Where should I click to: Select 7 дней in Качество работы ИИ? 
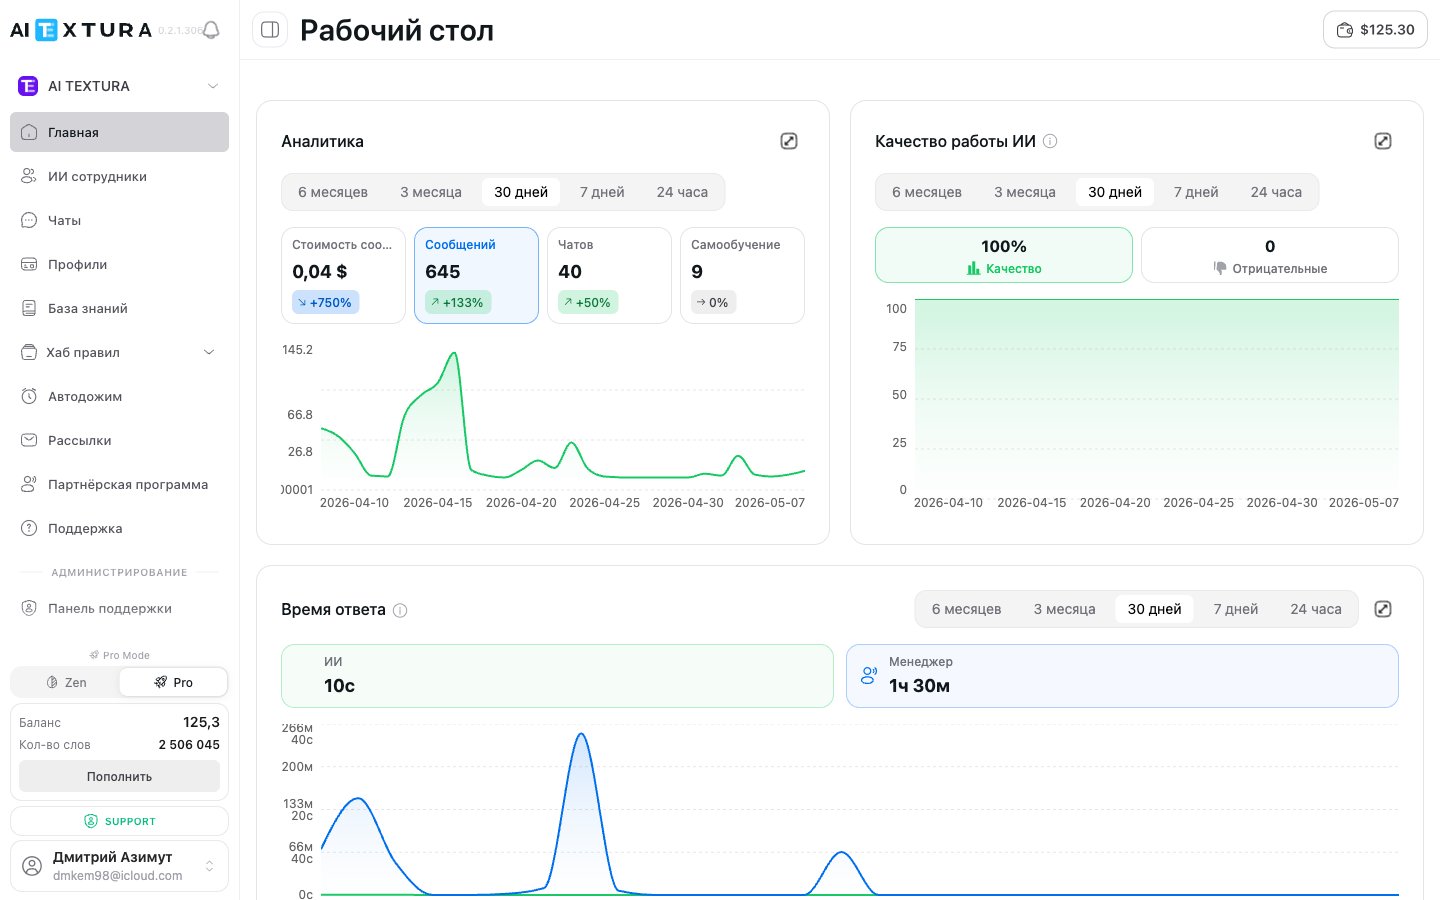coord(1196,192)
